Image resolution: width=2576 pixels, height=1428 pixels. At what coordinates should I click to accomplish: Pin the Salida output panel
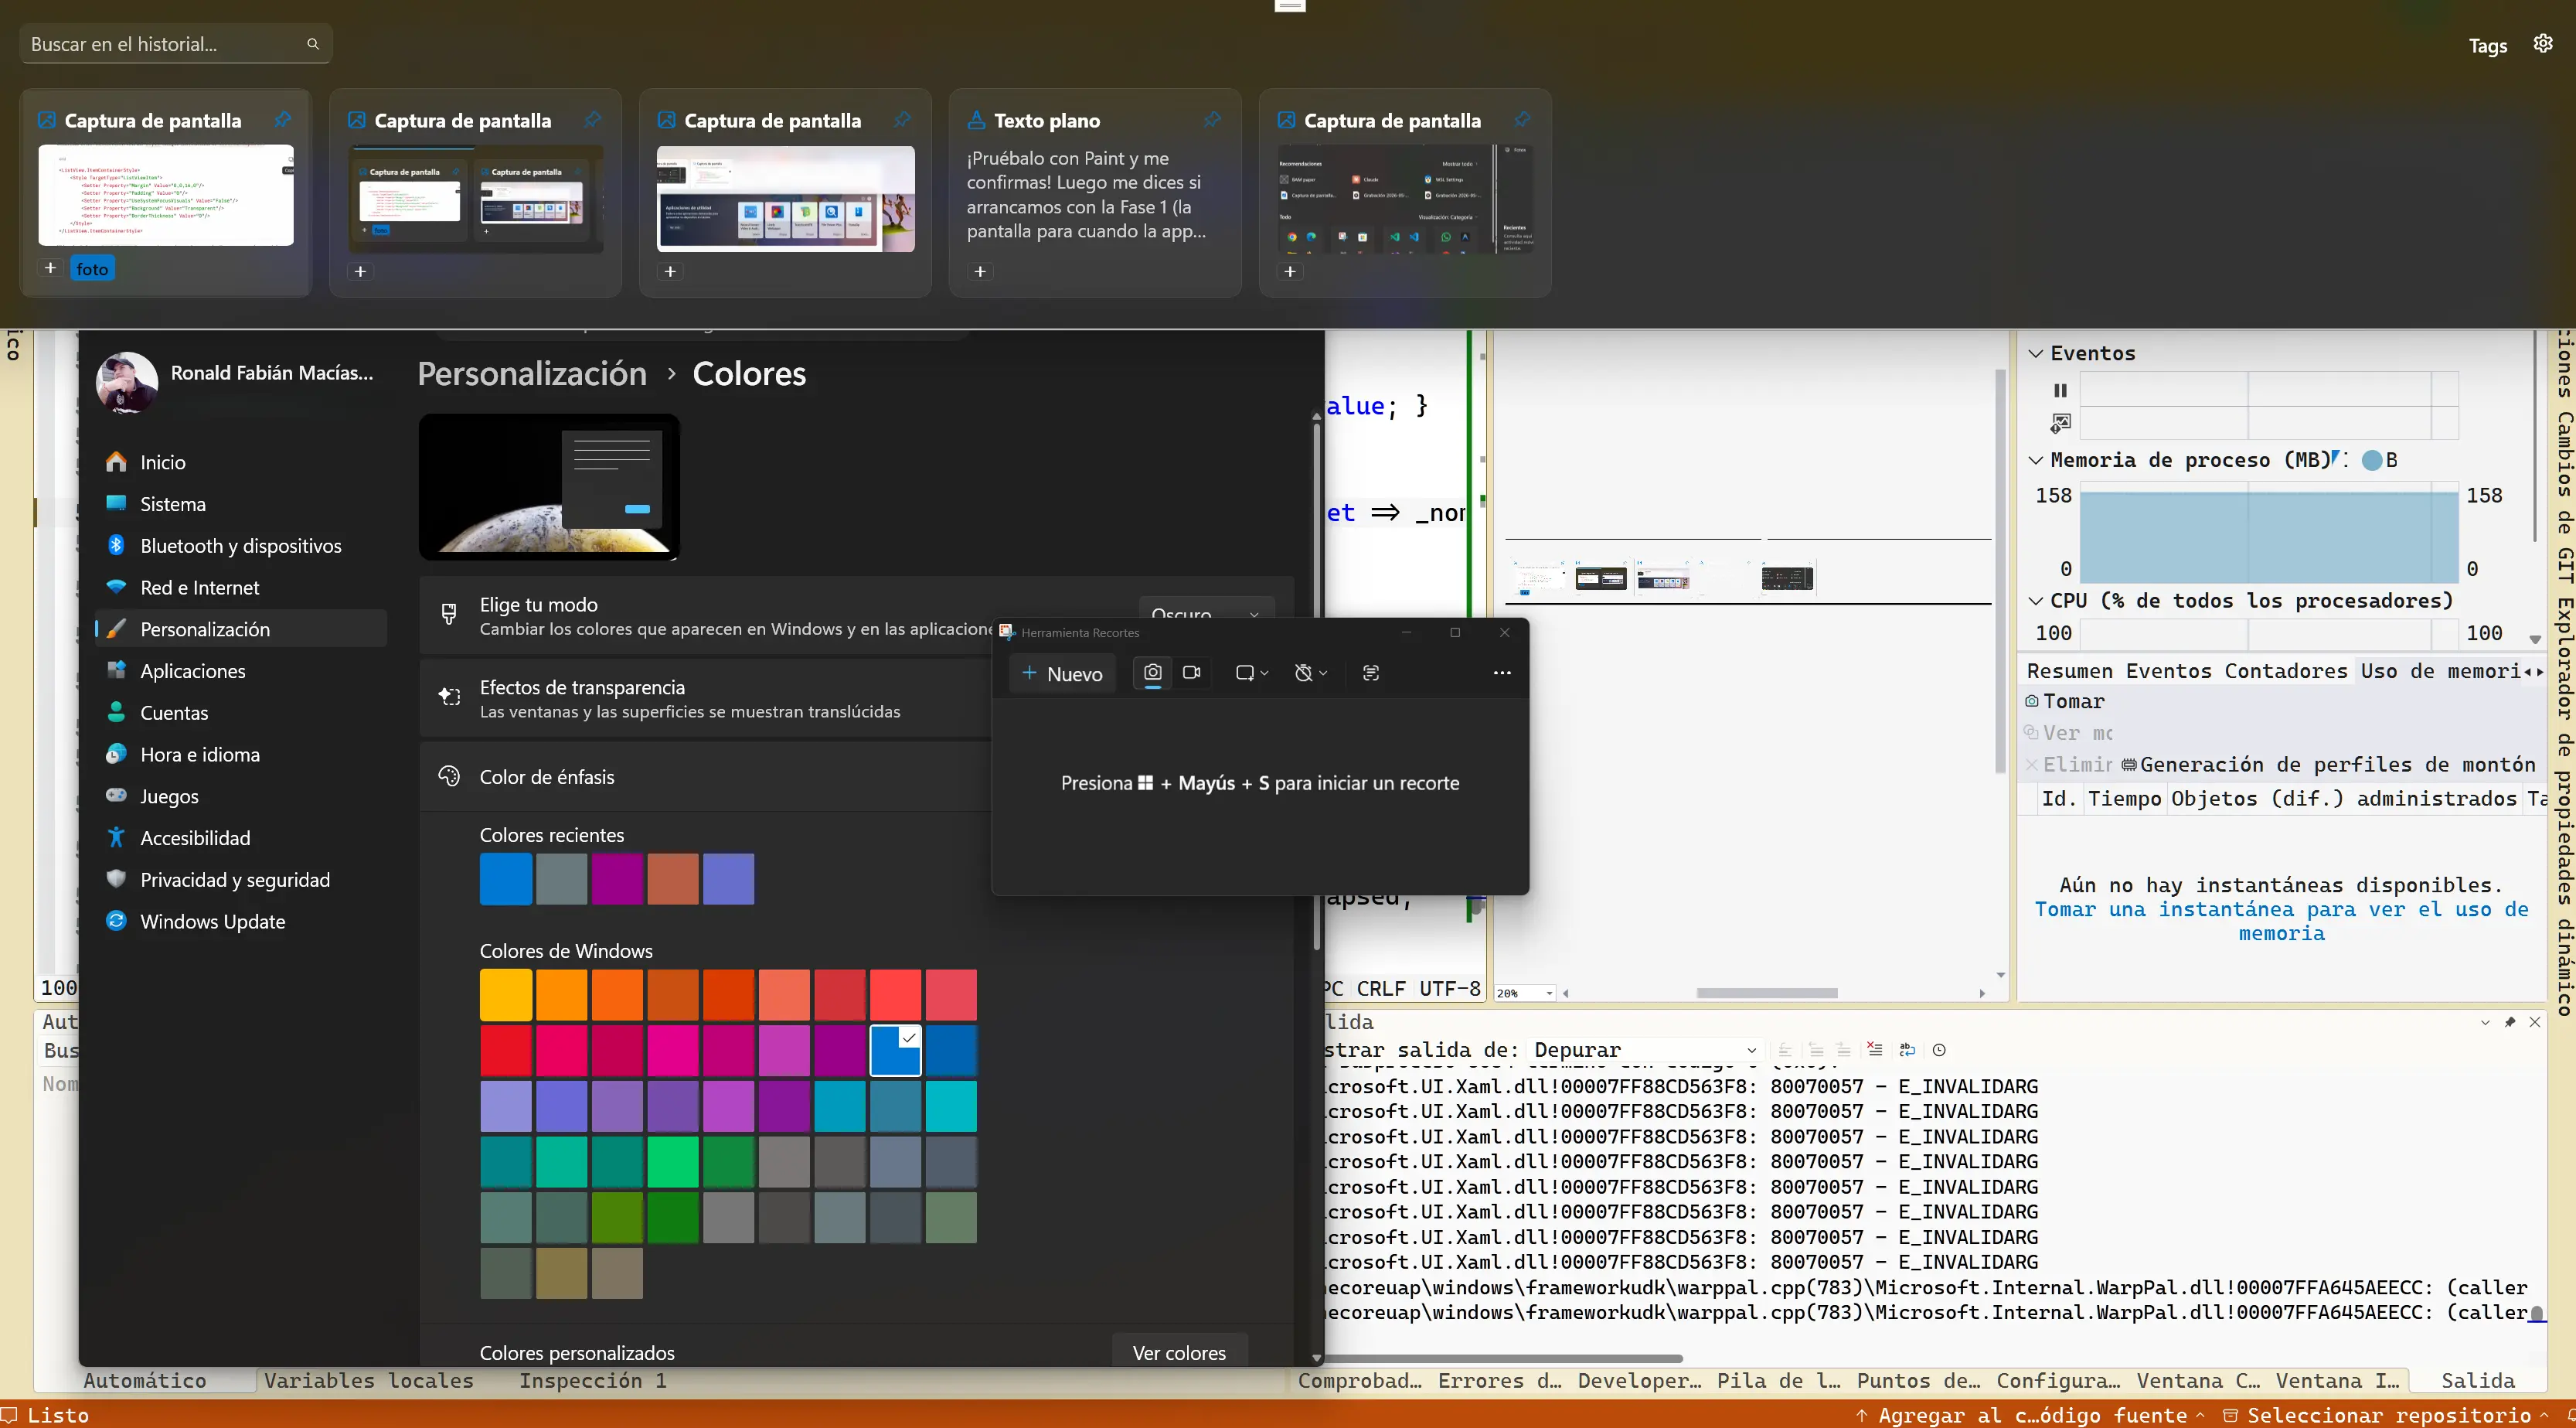[2509, 1022]
